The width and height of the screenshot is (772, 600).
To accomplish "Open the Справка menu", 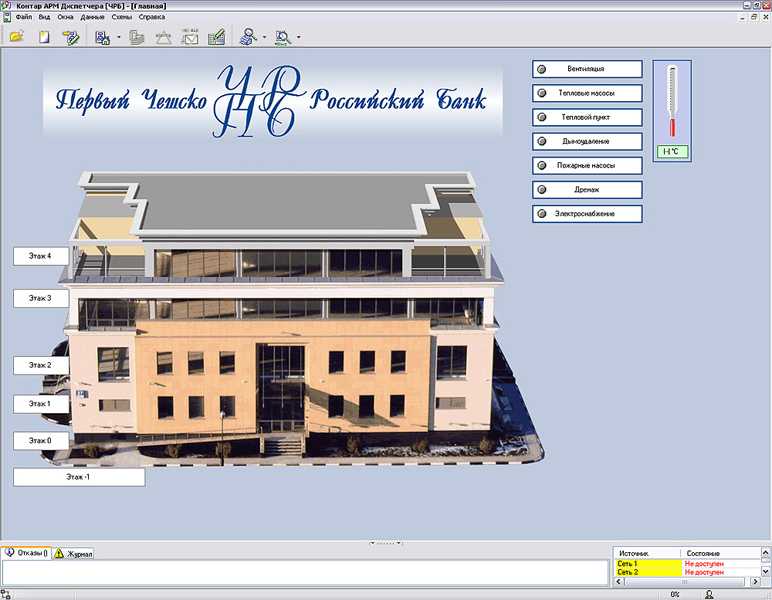I will [x=152, y=17].
